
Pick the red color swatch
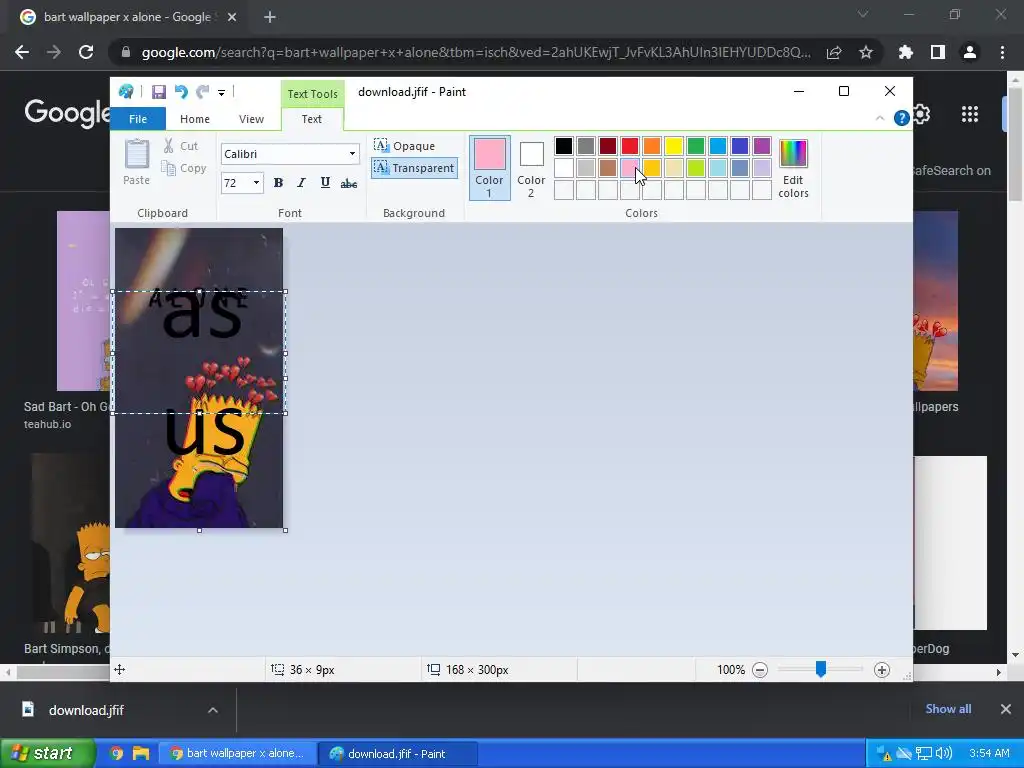tap(630, 146)
